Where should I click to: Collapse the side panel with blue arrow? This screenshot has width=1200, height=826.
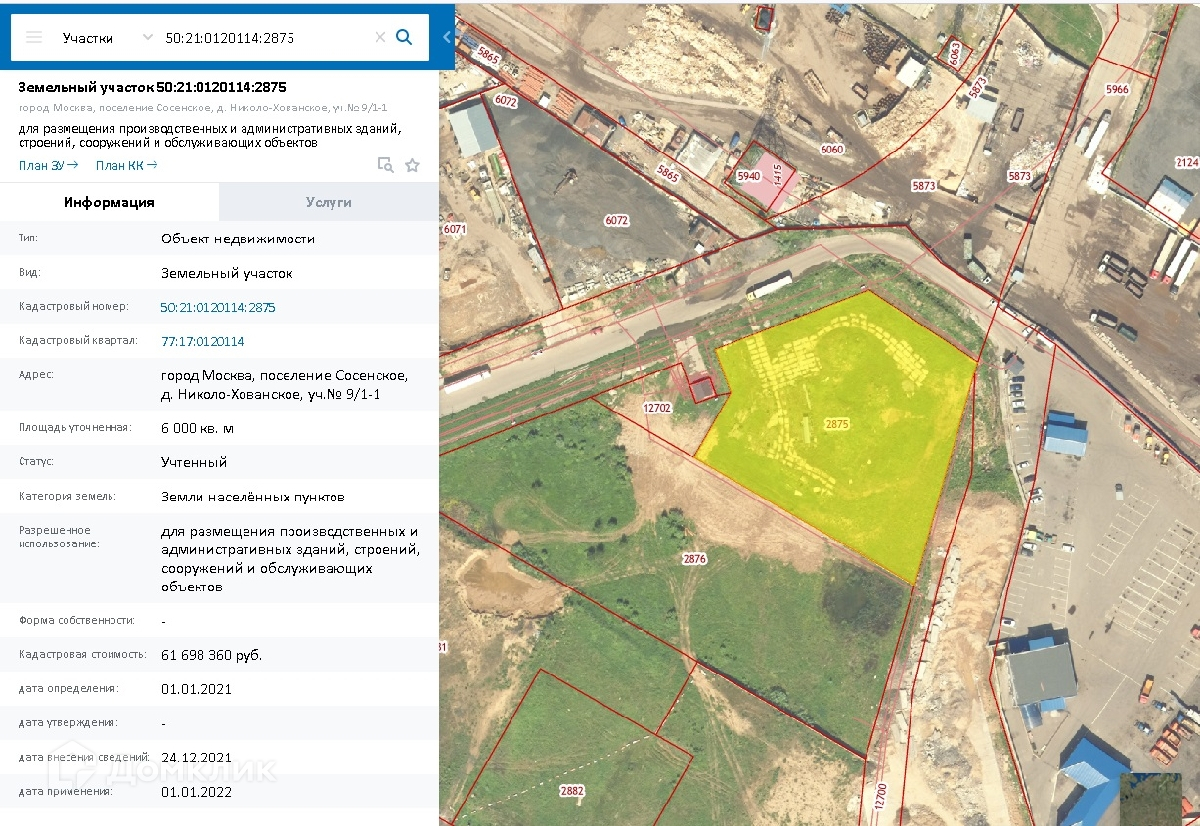point(446,37)
